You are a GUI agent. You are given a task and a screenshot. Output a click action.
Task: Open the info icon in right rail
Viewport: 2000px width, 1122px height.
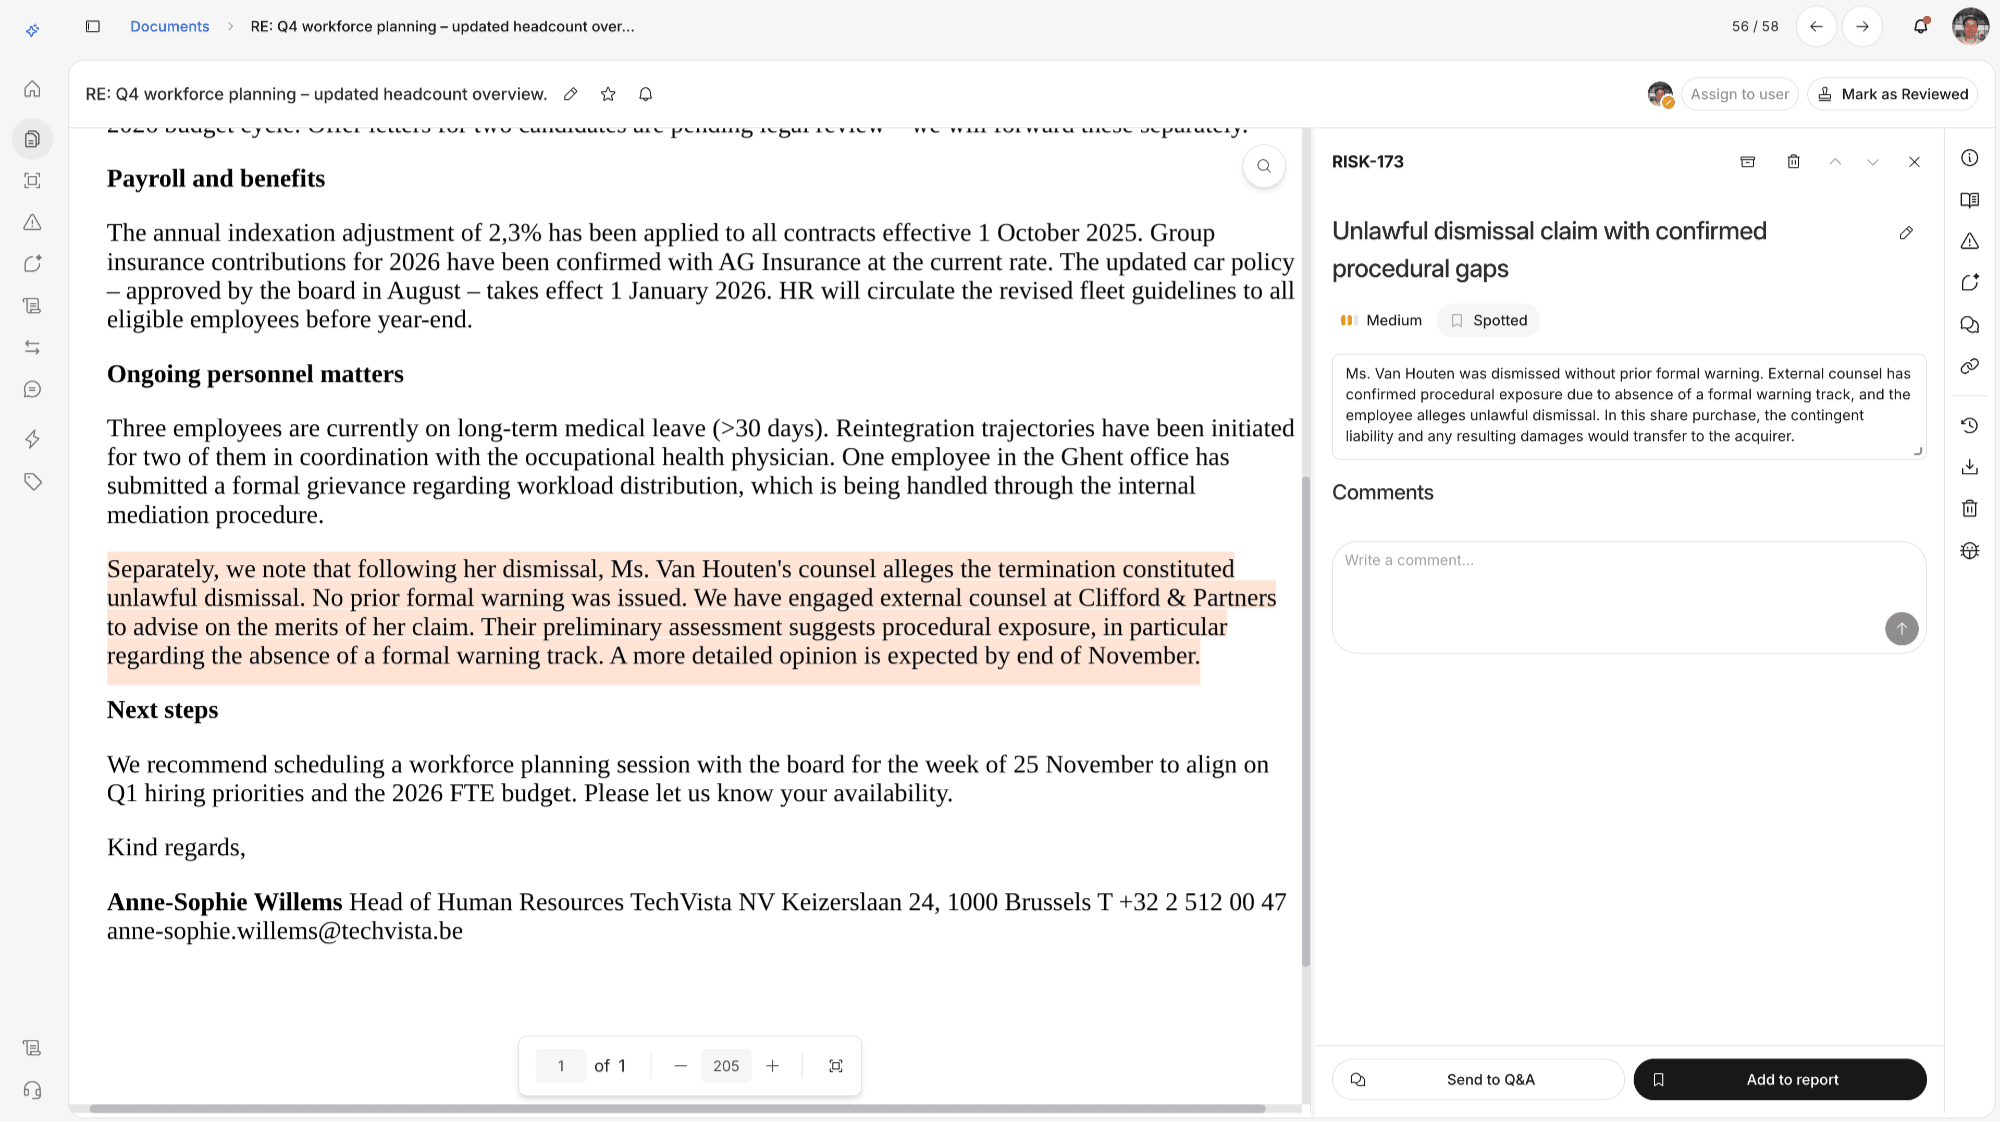click(1970, 158)
